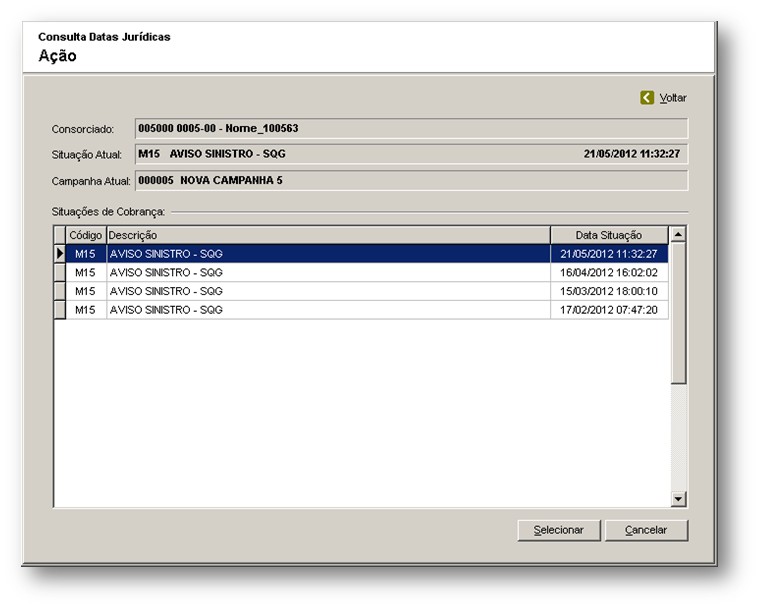
Task: Select the row dated 17/02/2012 07:47:20
Action: coord(361,310)
